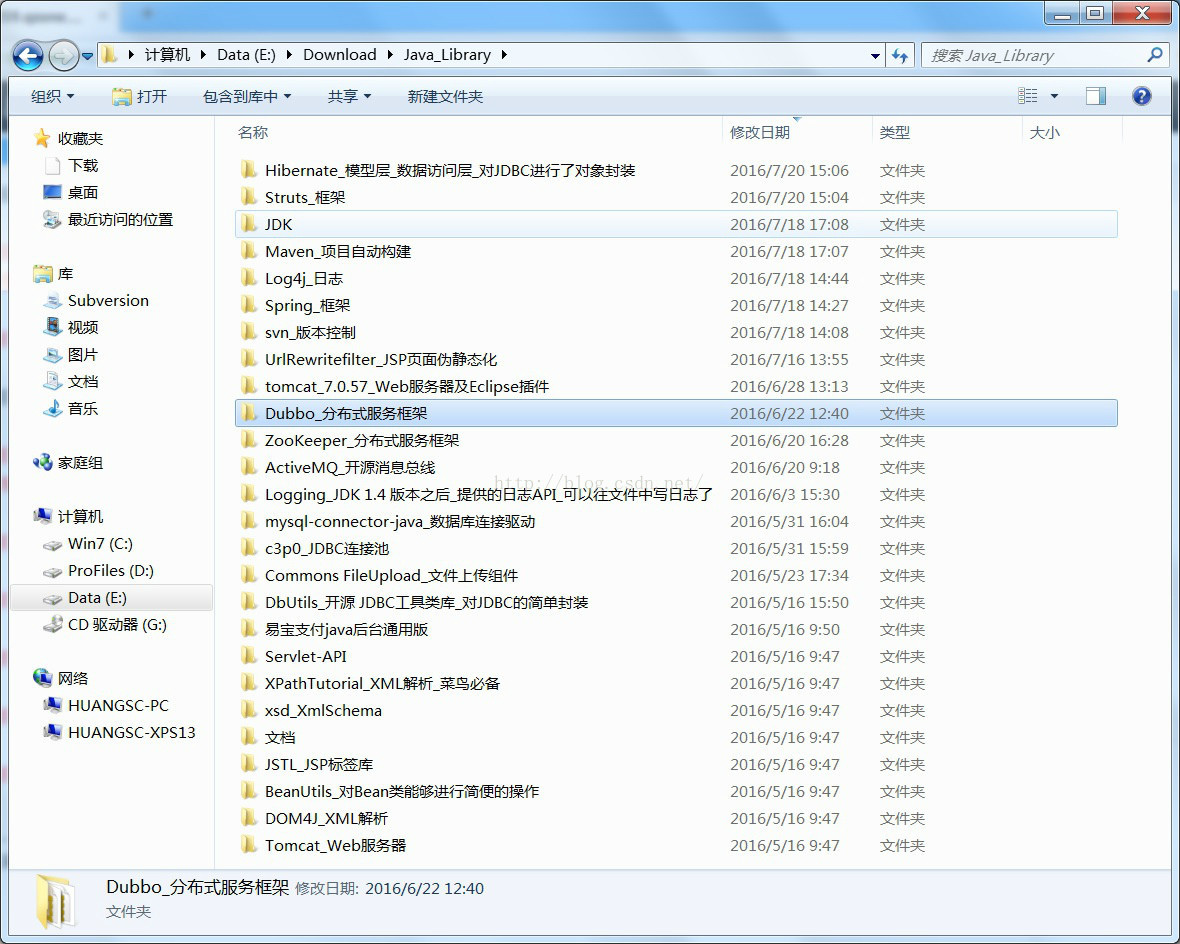Open the view options dropdown arrow
This screenshot has width=1180, height=944.
pyautogui.click(x=1054, y=96)
